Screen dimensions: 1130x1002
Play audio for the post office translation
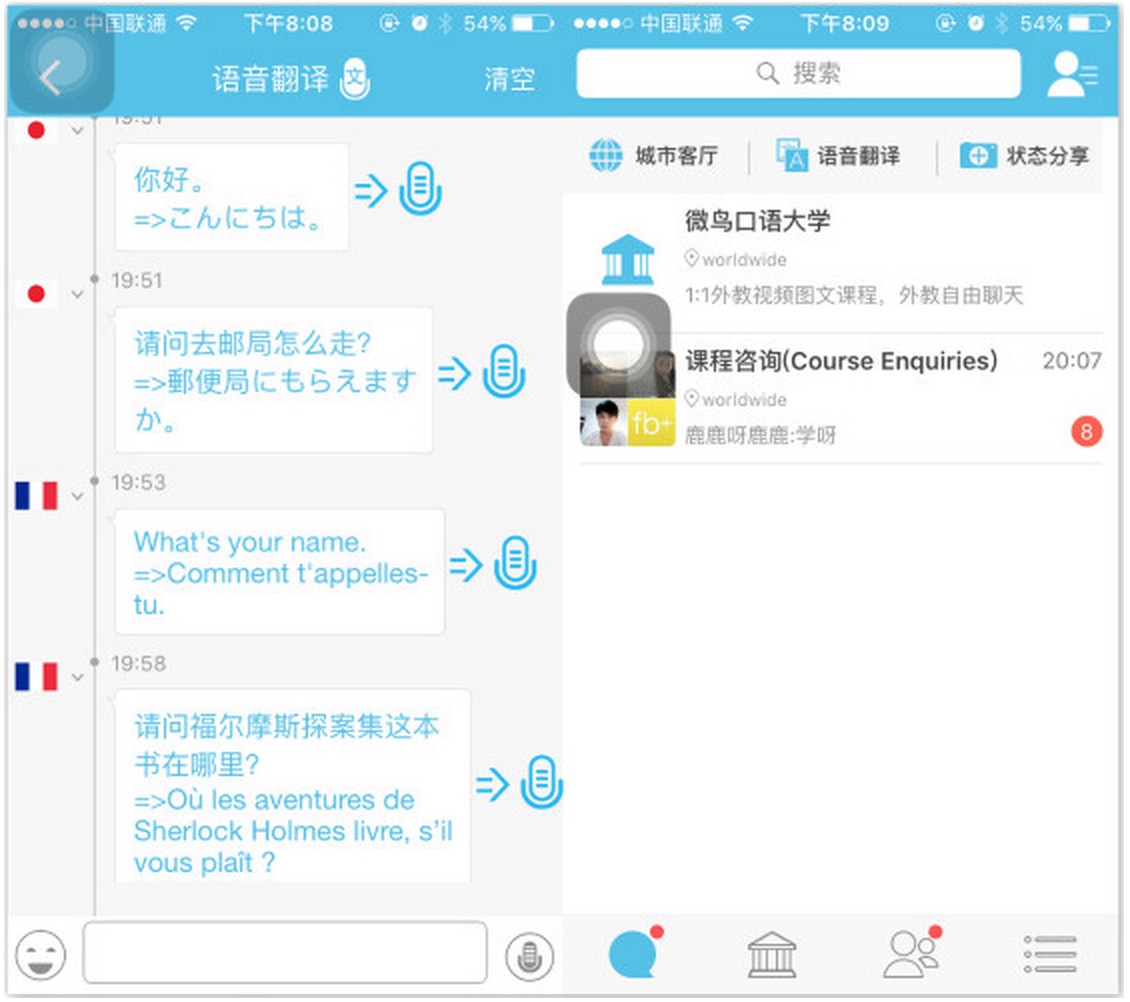tap(504, 372)
